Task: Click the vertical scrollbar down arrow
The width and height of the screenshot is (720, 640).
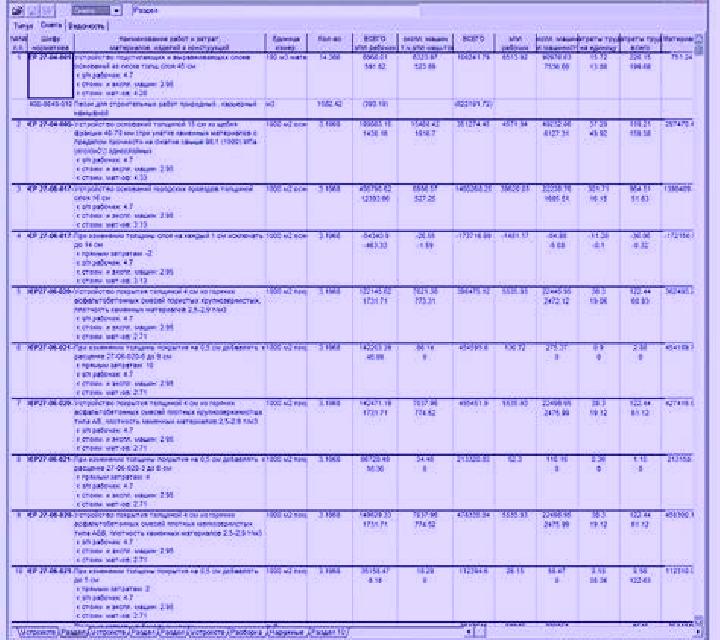Action: pyautogui.click(x=699, y=621)
